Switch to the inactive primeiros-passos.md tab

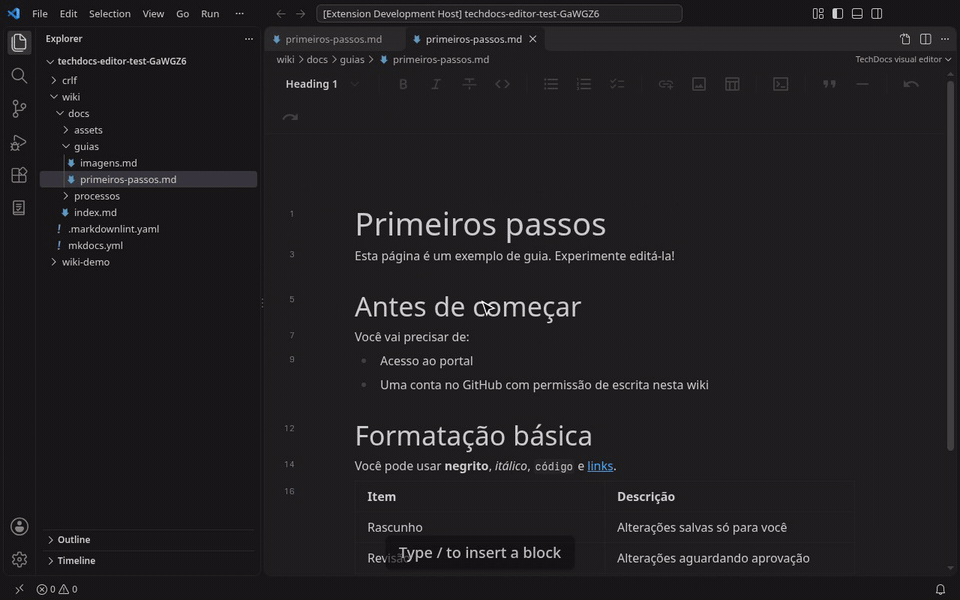click(334, 39)
